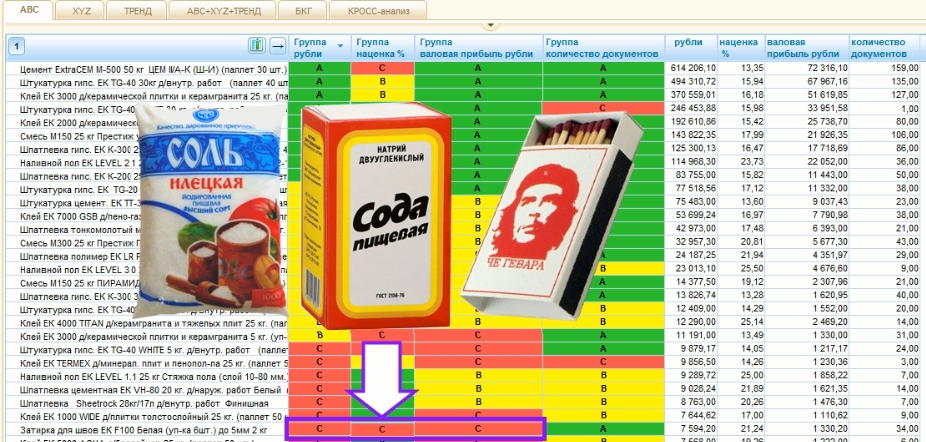Click the value 246 453,88 in рубли
The width and height of the screenshot is (926, 442).
point(694,108)
